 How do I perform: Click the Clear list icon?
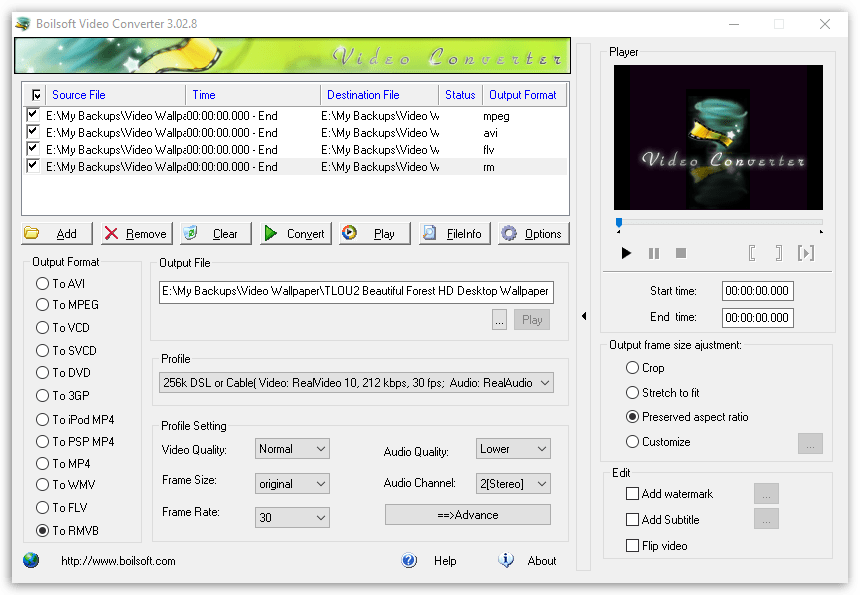point(191,233)
